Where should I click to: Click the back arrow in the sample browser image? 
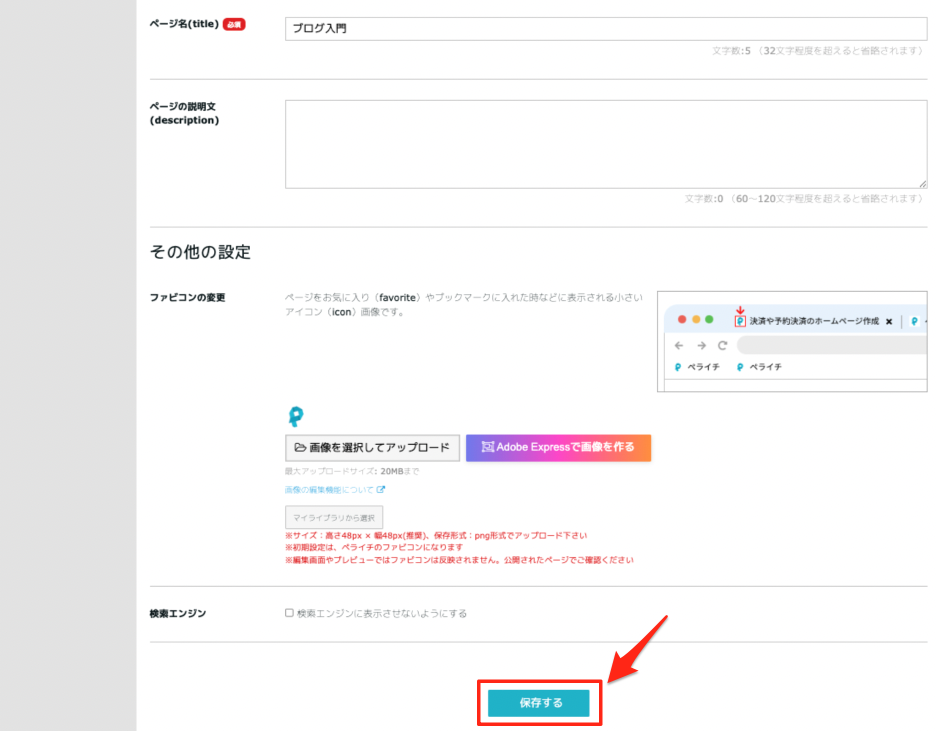(679, 345)
